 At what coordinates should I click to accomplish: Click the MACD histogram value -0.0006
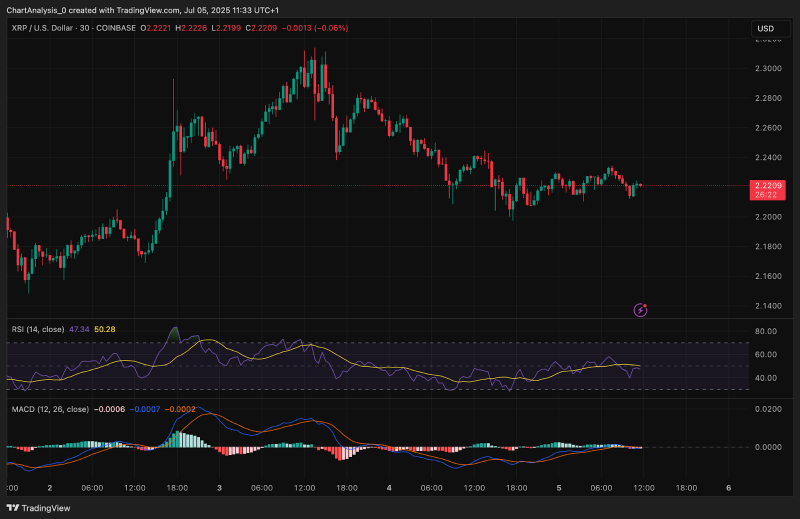(109, 409)
